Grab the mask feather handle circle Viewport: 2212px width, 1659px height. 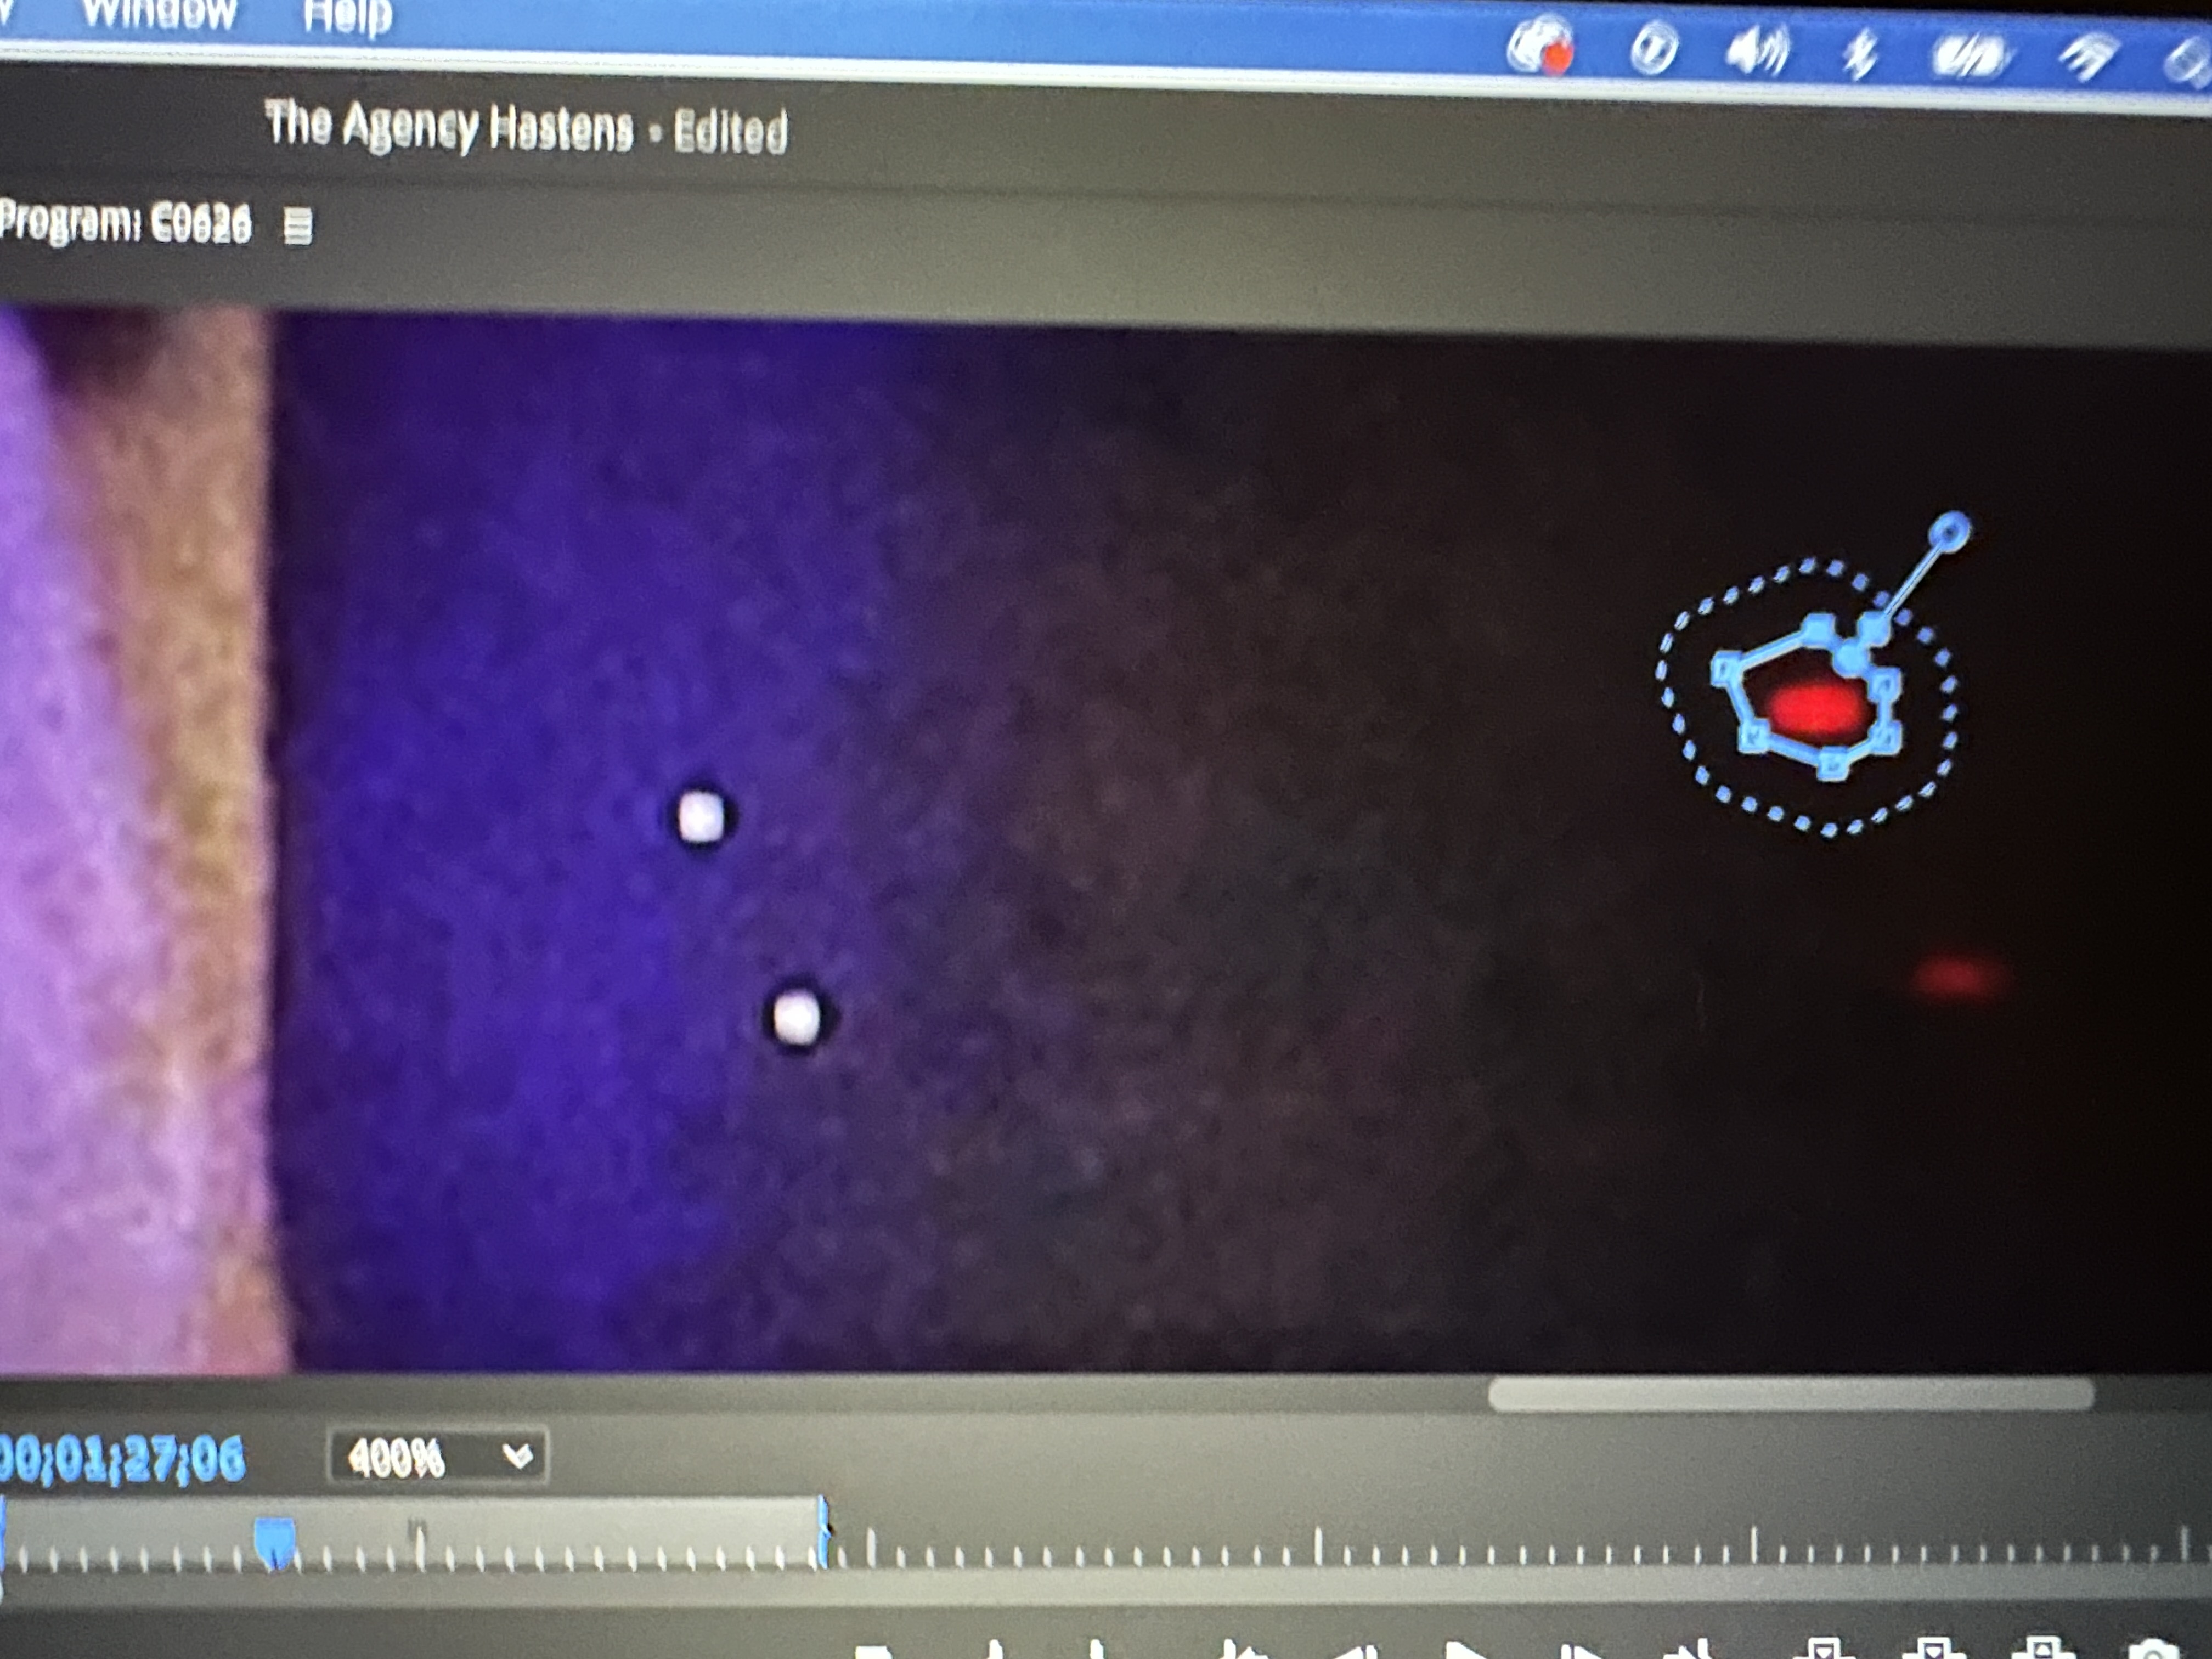1949,532
